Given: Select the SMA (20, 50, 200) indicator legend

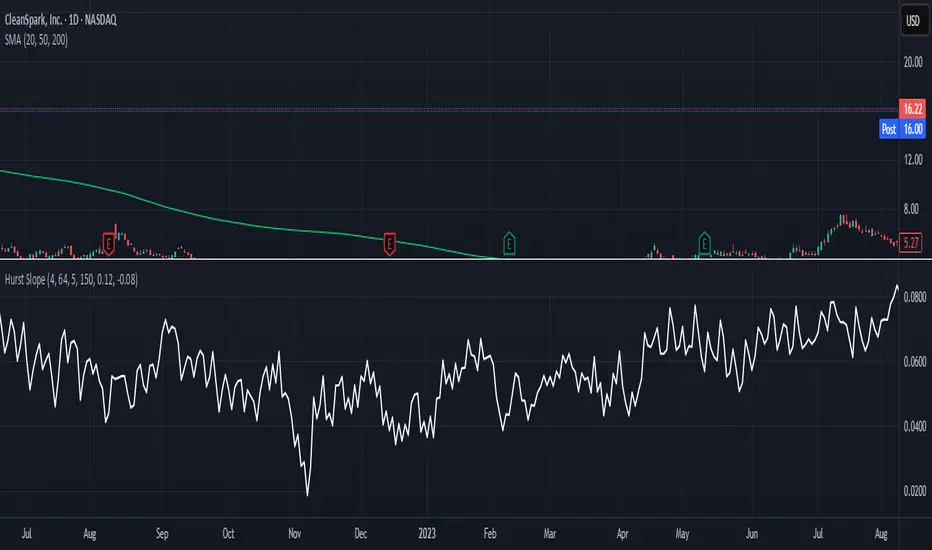Looking at the screenshot, I should pyautogui.click(x=36, y=40).
